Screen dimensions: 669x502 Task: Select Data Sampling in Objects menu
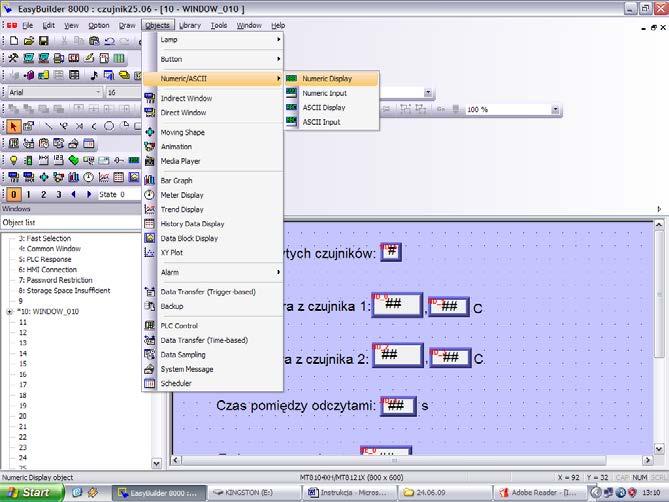[213, 354]
